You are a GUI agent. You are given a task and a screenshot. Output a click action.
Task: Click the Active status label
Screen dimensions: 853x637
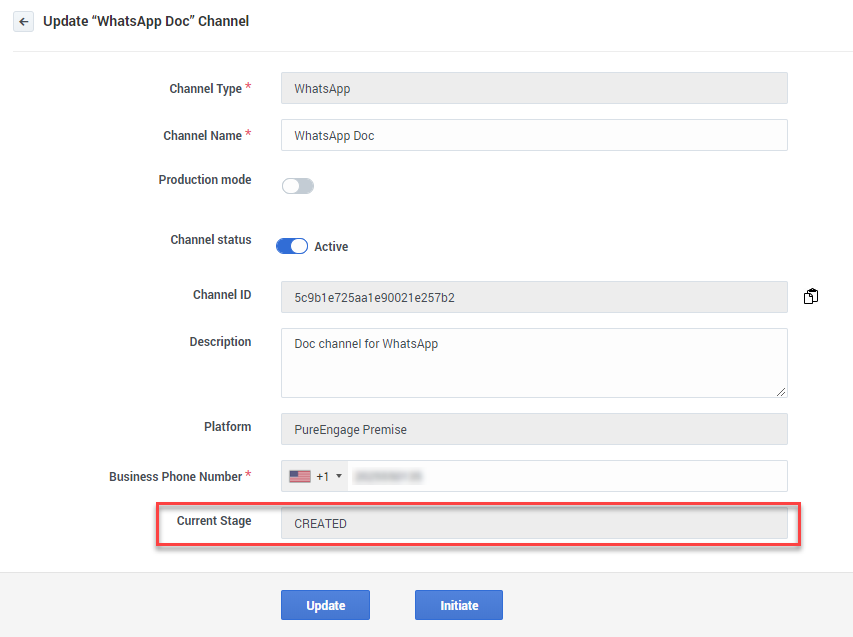coord(331,247)
